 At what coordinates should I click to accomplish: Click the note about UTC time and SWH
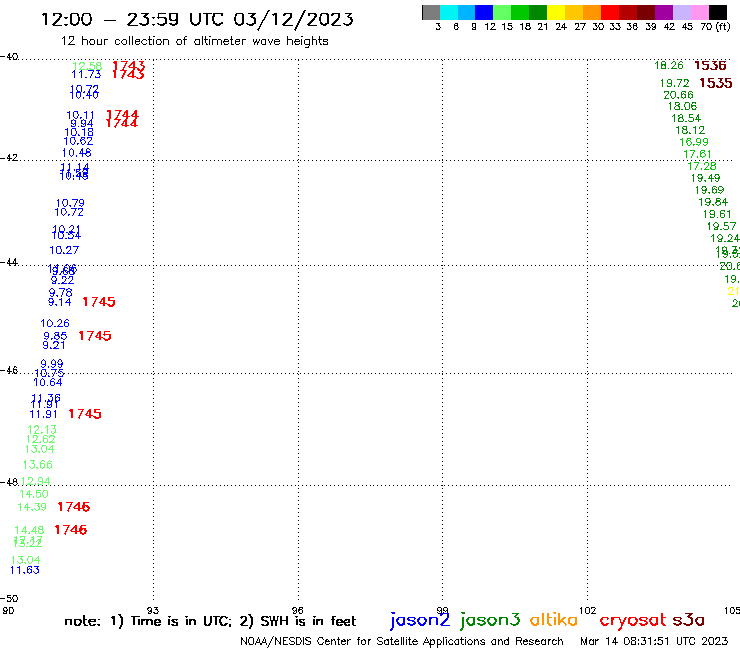(210, 621)
